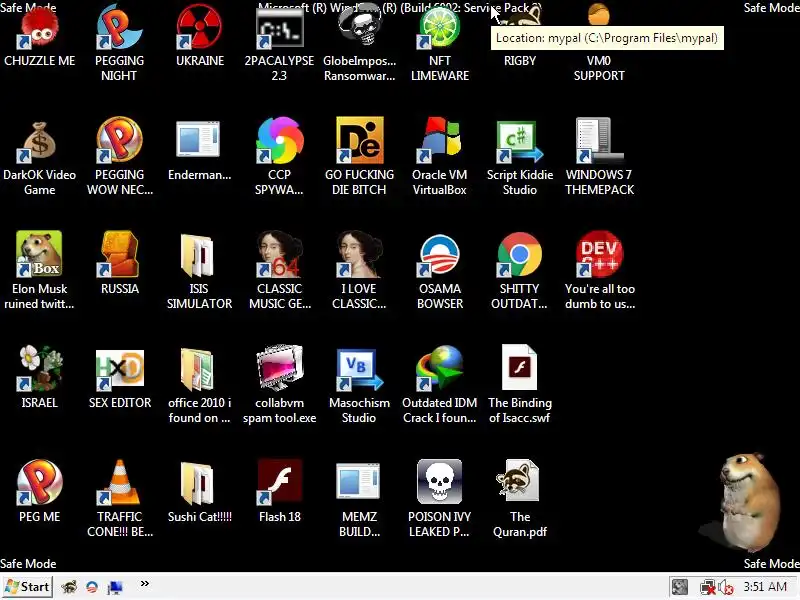Launch the raccoon quick launch icon

tap(69, 587)
